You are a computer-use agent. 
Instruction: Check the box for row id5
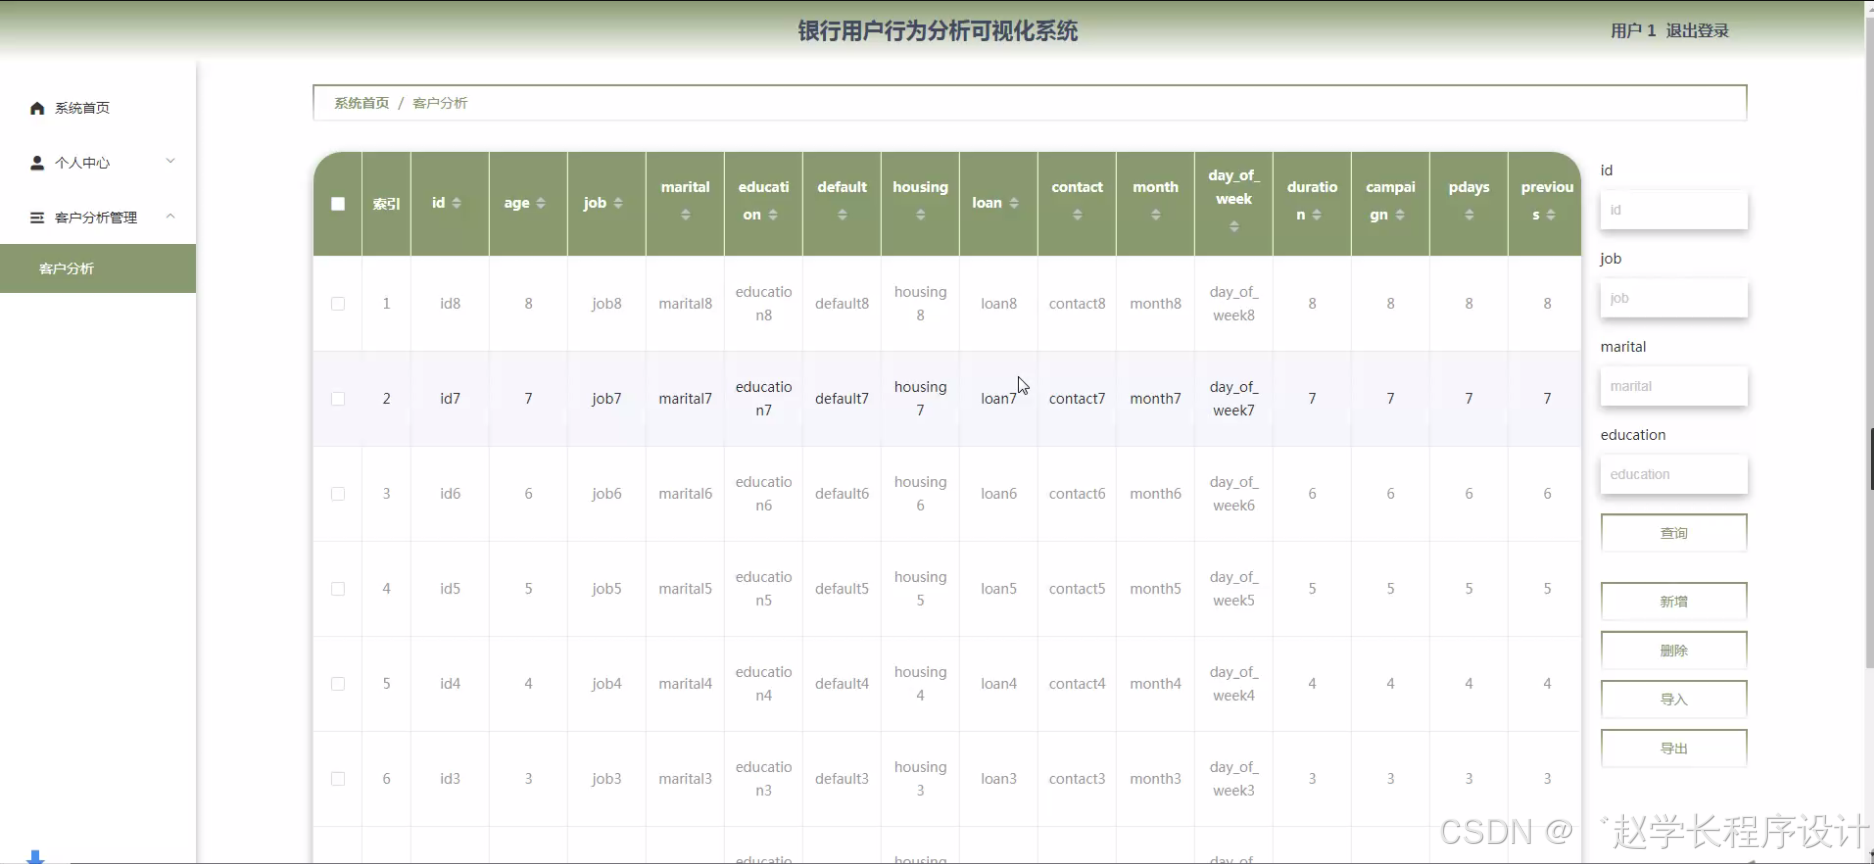pyautogui.click(x=338, y=589)
